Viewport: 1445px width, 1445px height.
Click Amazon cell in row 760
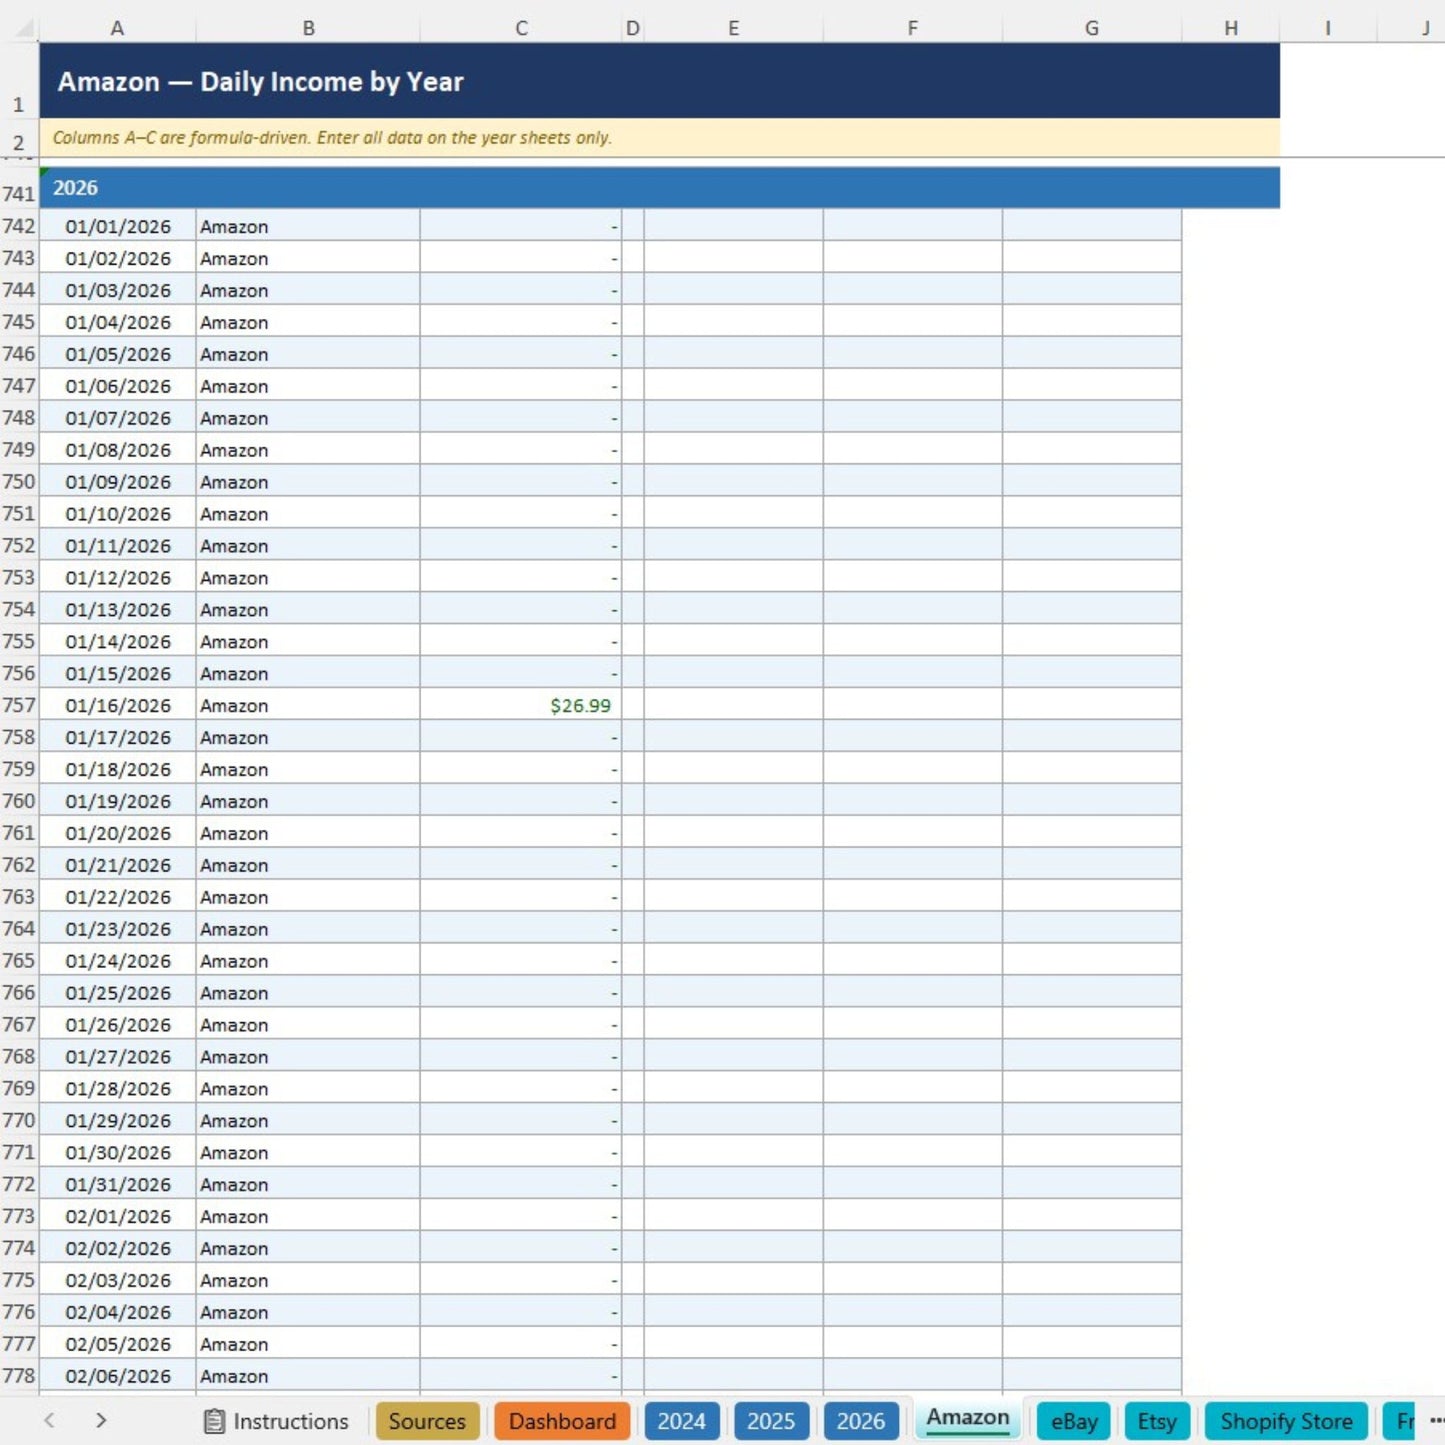click(308, 801)
